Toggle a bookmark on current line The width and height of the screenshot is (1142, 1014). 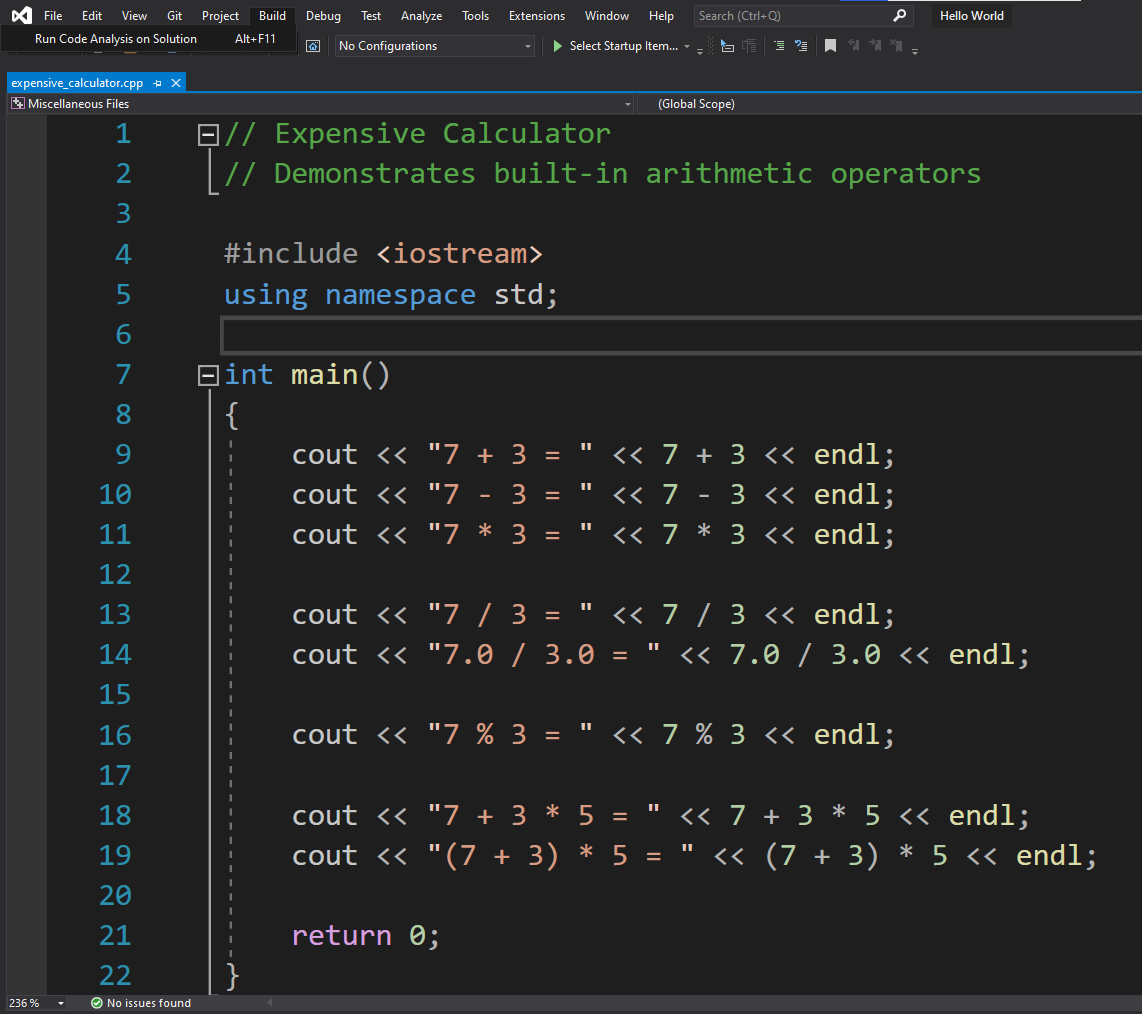830,46
